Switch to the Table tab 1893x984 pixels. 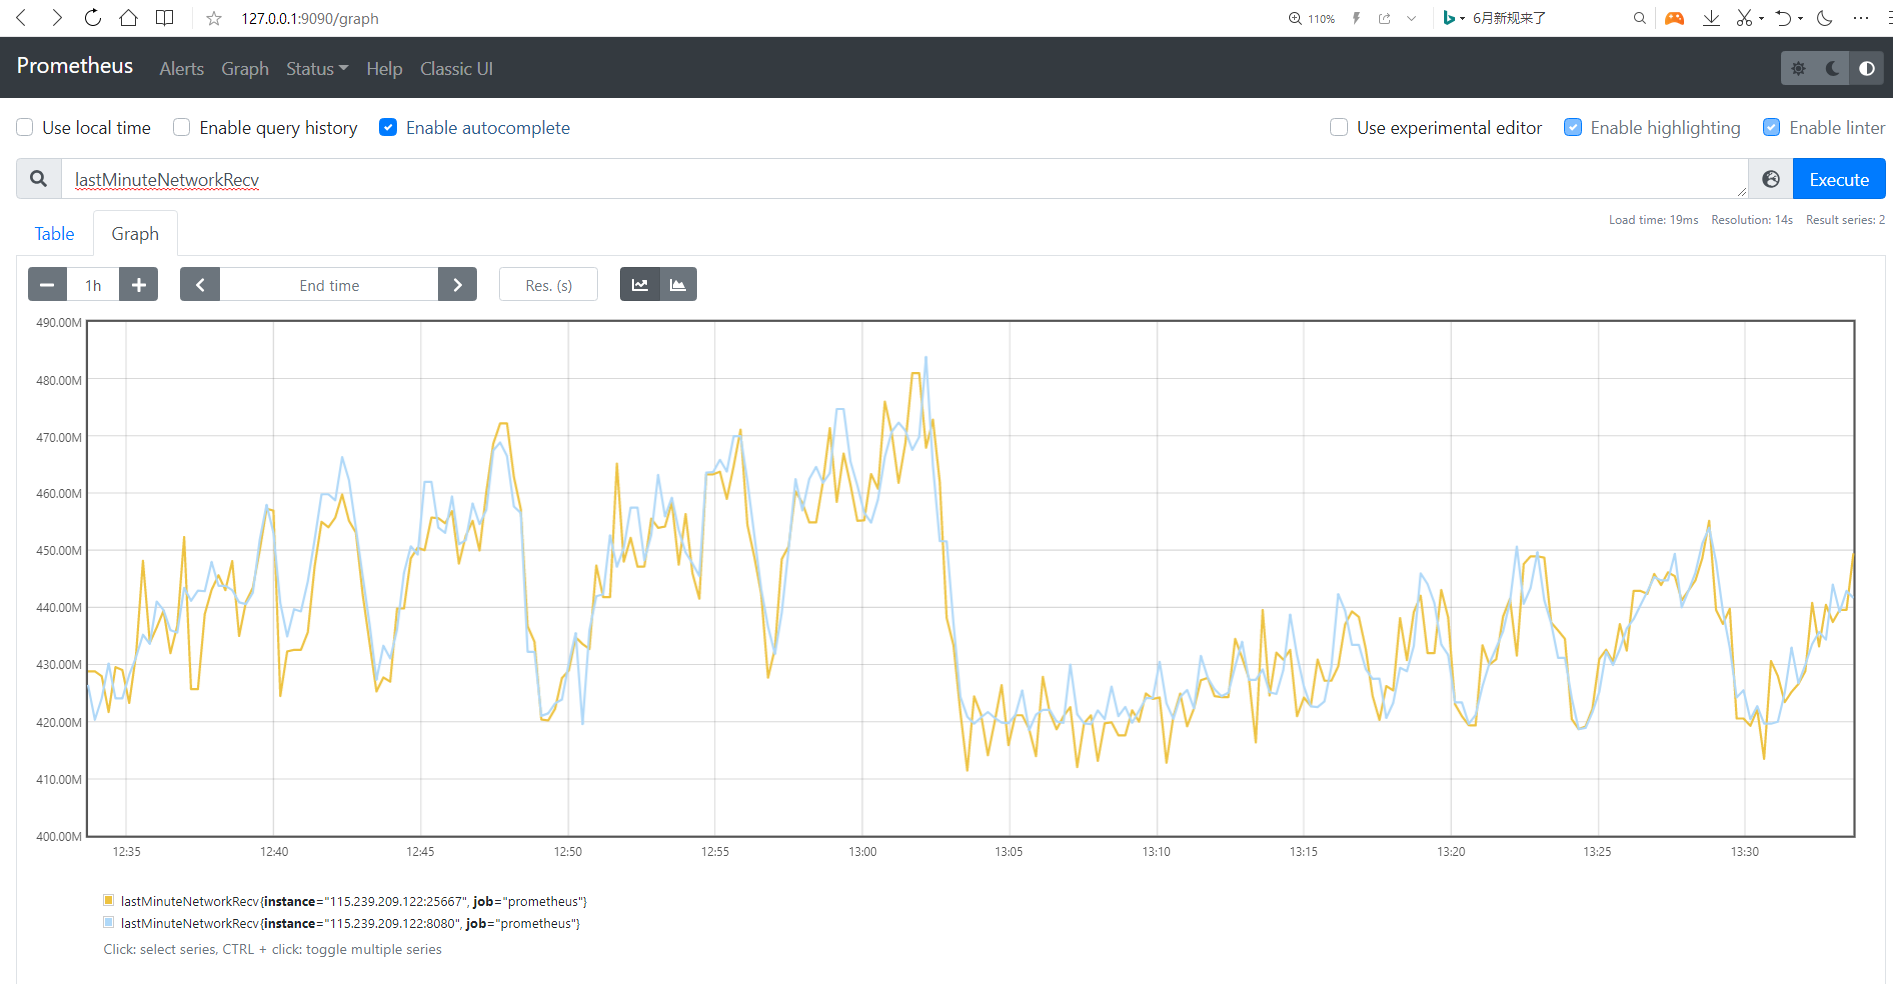coord(54,233)
